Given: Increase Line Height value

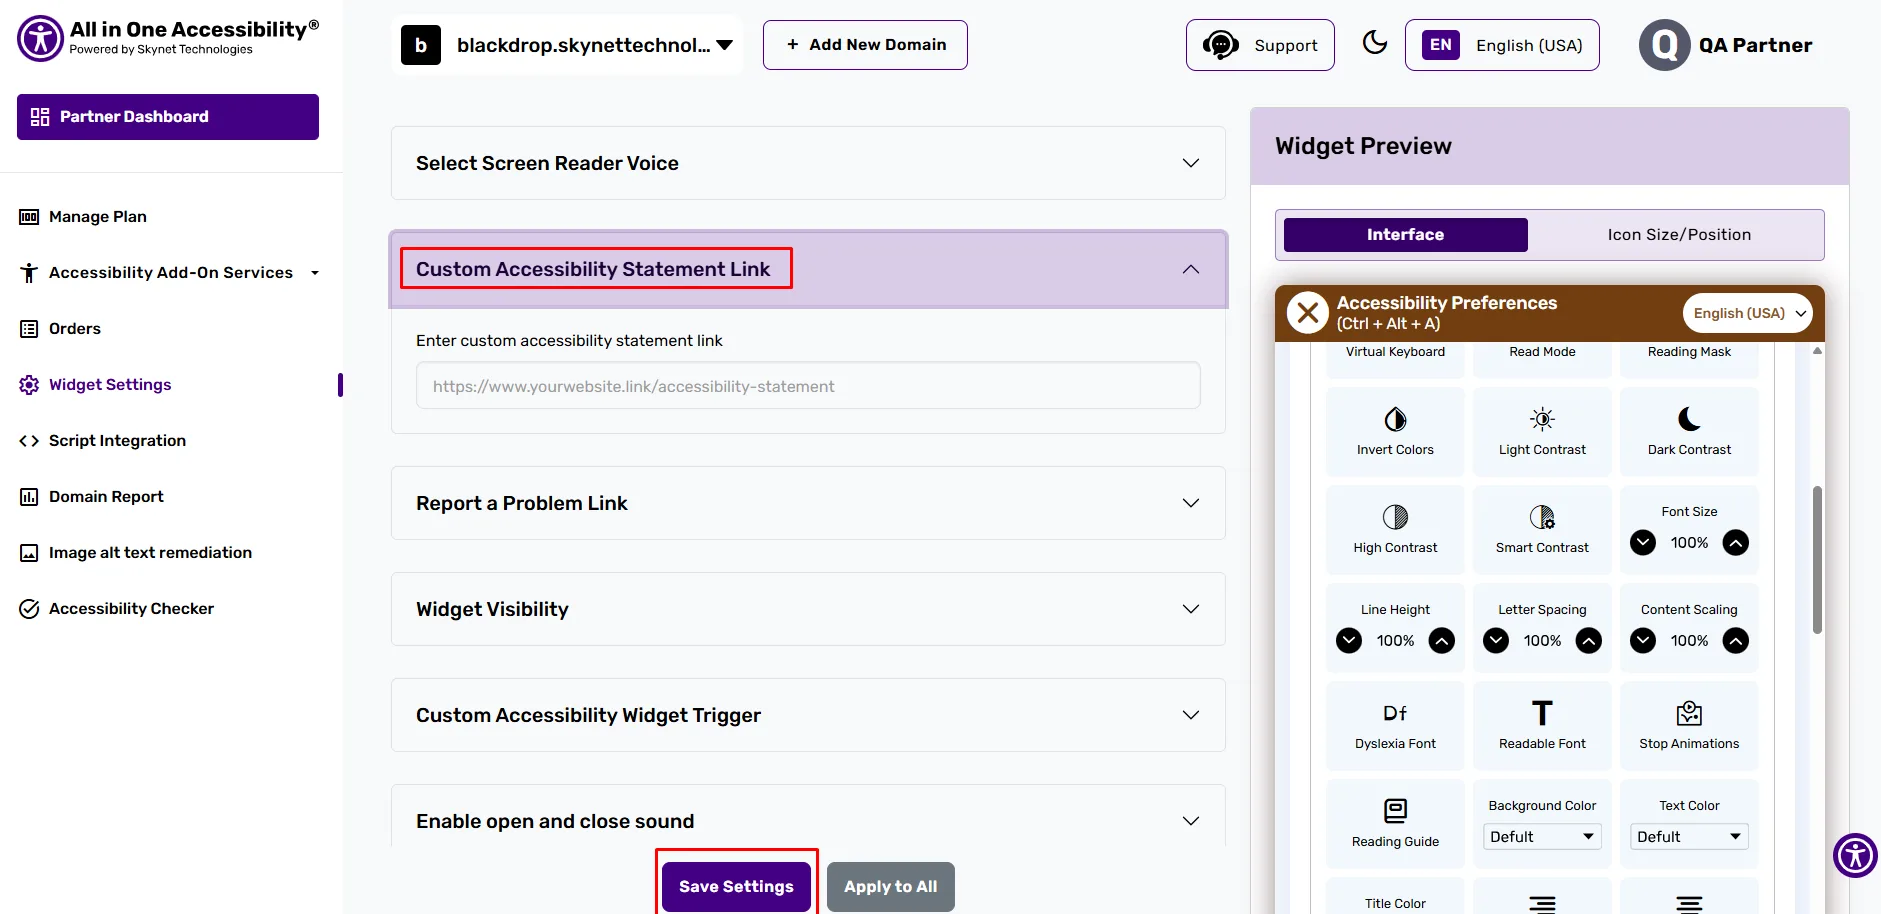Looking at the screenshot, I should (1442, 640).
